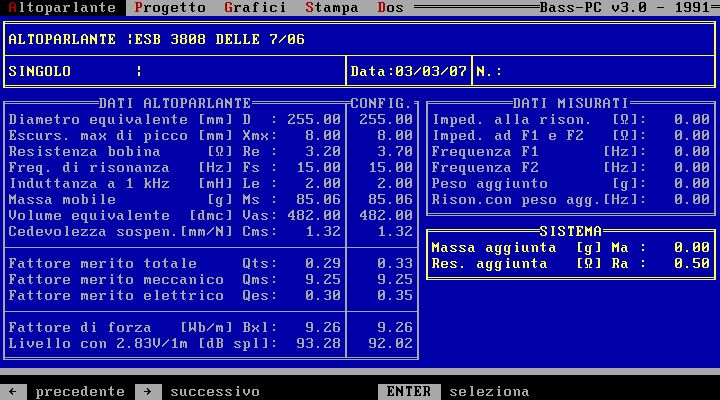Select Rison.con peso agg. value field
Viewport: 720px width, 400px height.
pos(692,199)
